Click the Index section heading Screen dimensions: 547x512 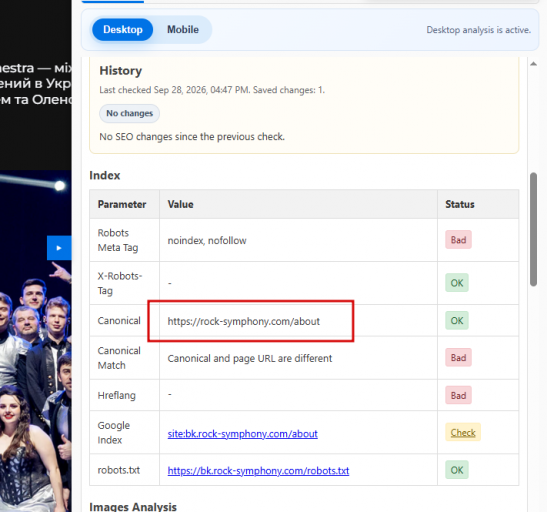[x=105, y=175]
